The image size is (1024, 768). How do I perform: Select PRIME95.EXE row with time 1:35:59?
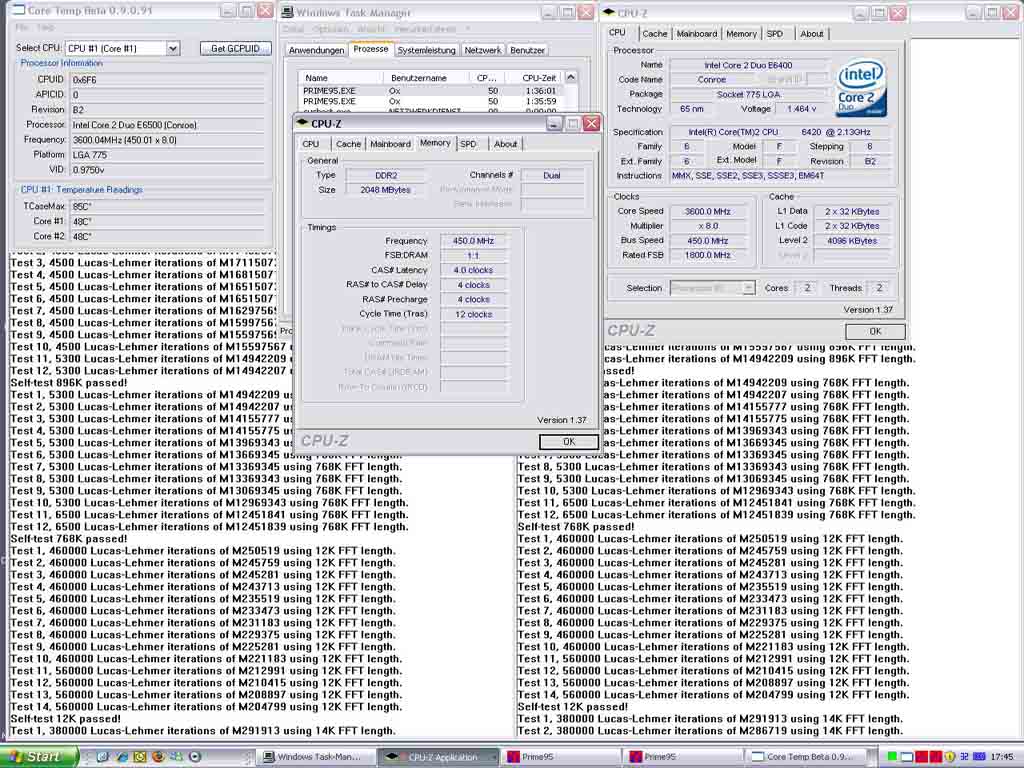[x=430, y=101]
